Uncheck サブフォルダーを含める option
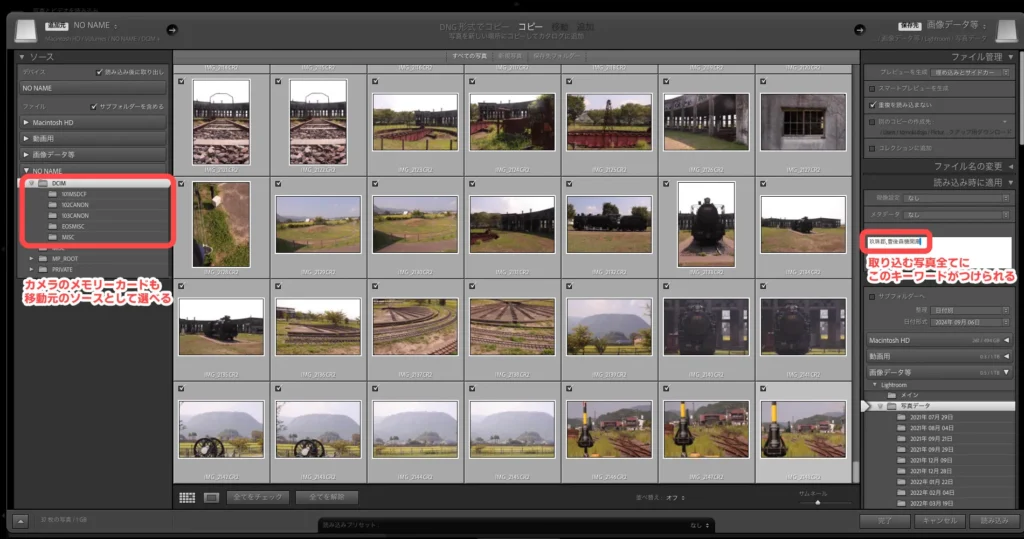1024x539 pixels. (x=93, y=105)
